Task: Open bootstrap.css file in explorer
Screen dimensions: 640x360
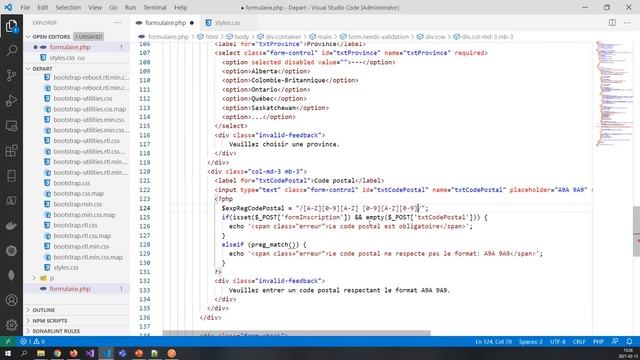Action: click(77, 183)
